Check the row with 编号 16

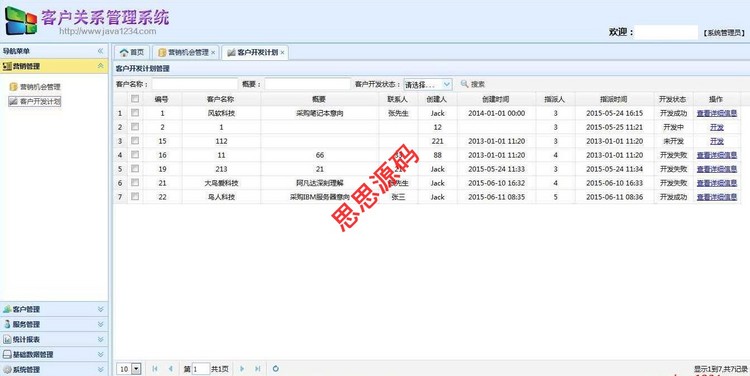[135, 155]
